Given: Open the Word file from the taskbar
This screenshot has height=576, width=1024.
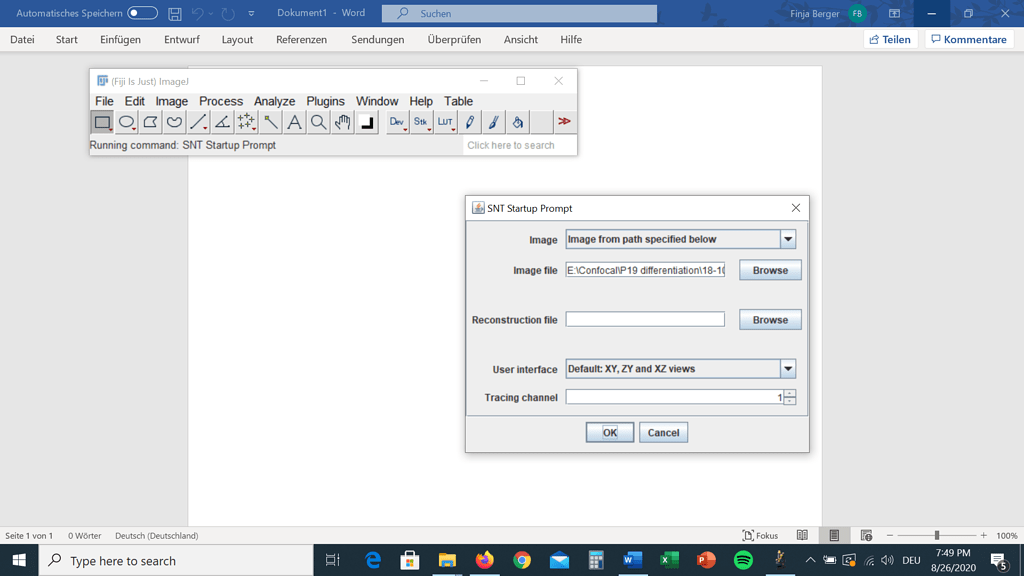Looking at the screenshot, I should pos(632,561).
